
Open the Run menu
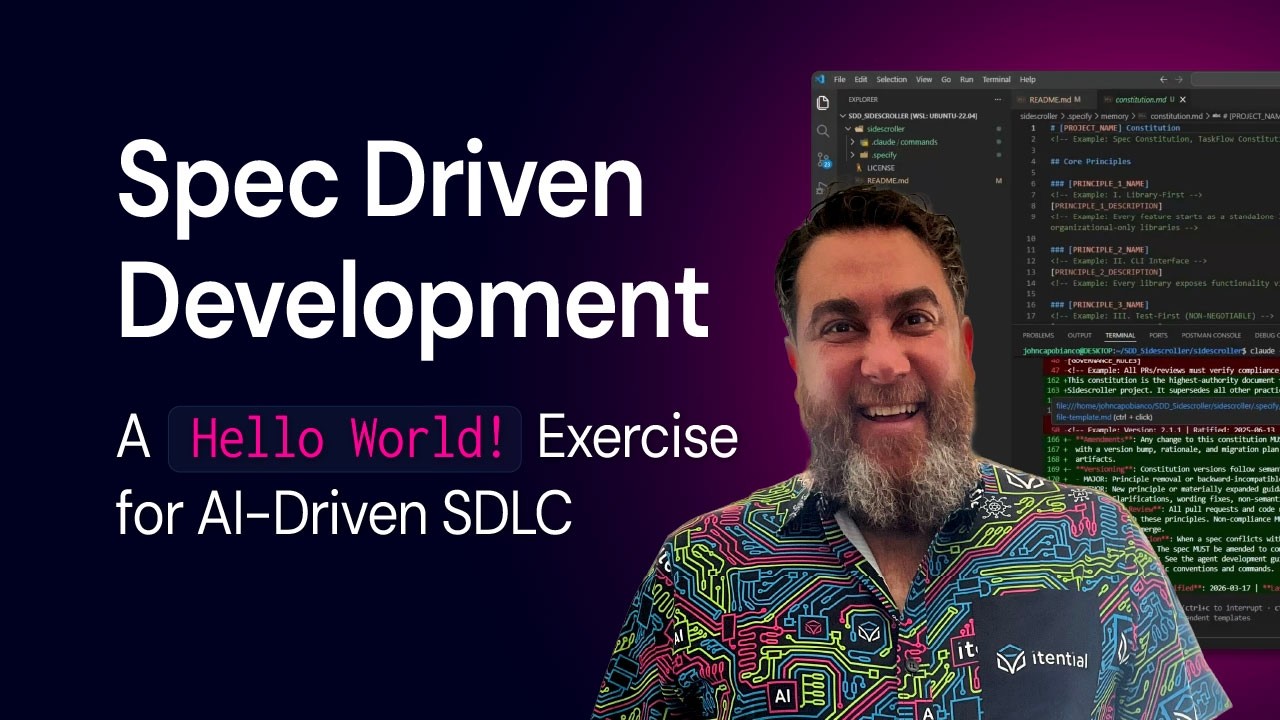[967, 79]
